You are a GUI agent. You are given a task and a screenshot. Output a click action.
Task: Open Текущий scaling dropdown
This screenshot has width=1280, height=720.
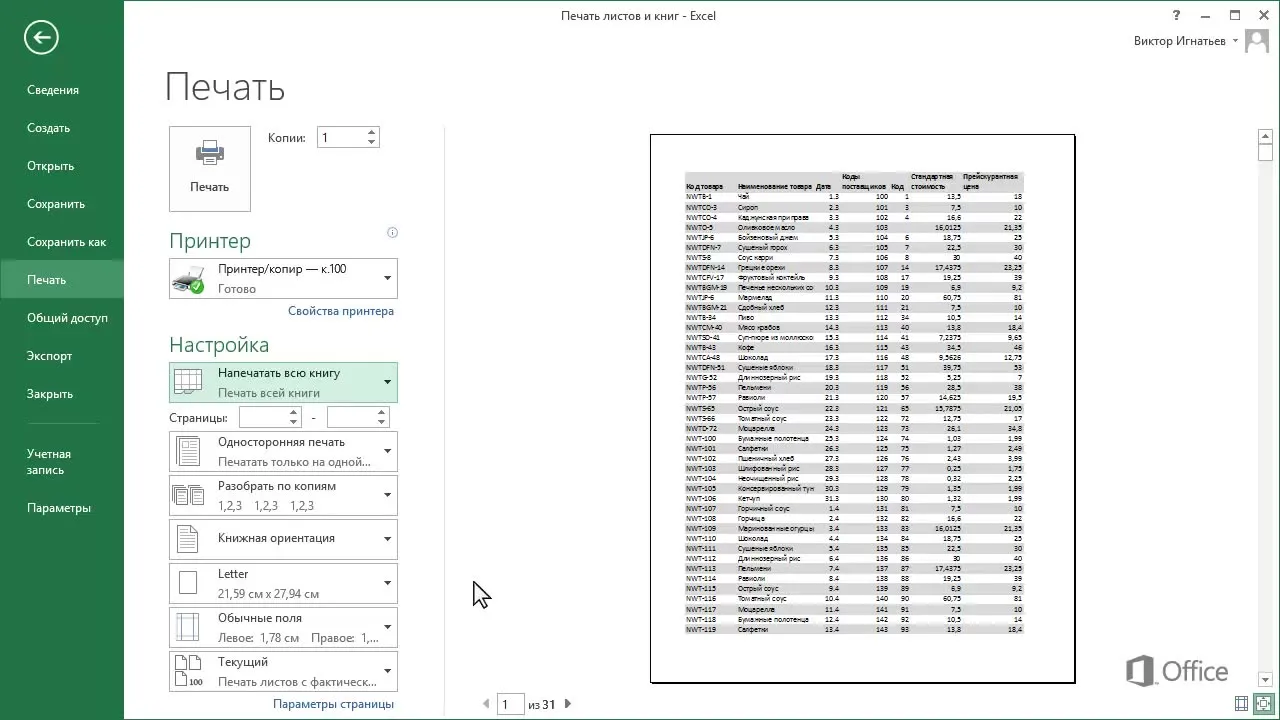click(x=283, y=671)
